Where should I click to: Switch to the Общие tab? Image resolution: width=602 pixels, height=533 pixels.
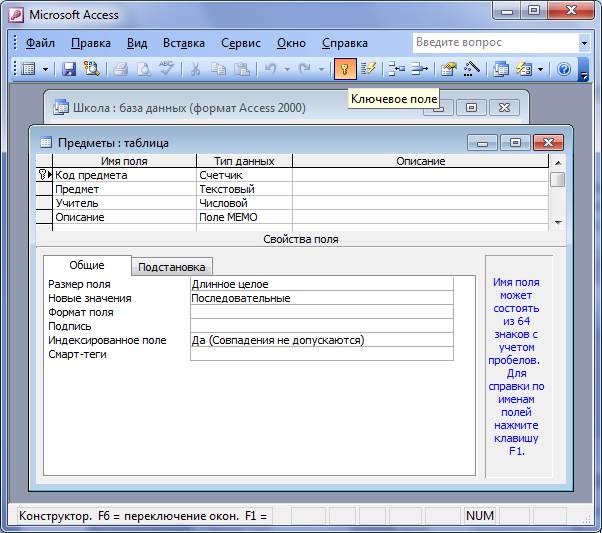coord(87,265)
